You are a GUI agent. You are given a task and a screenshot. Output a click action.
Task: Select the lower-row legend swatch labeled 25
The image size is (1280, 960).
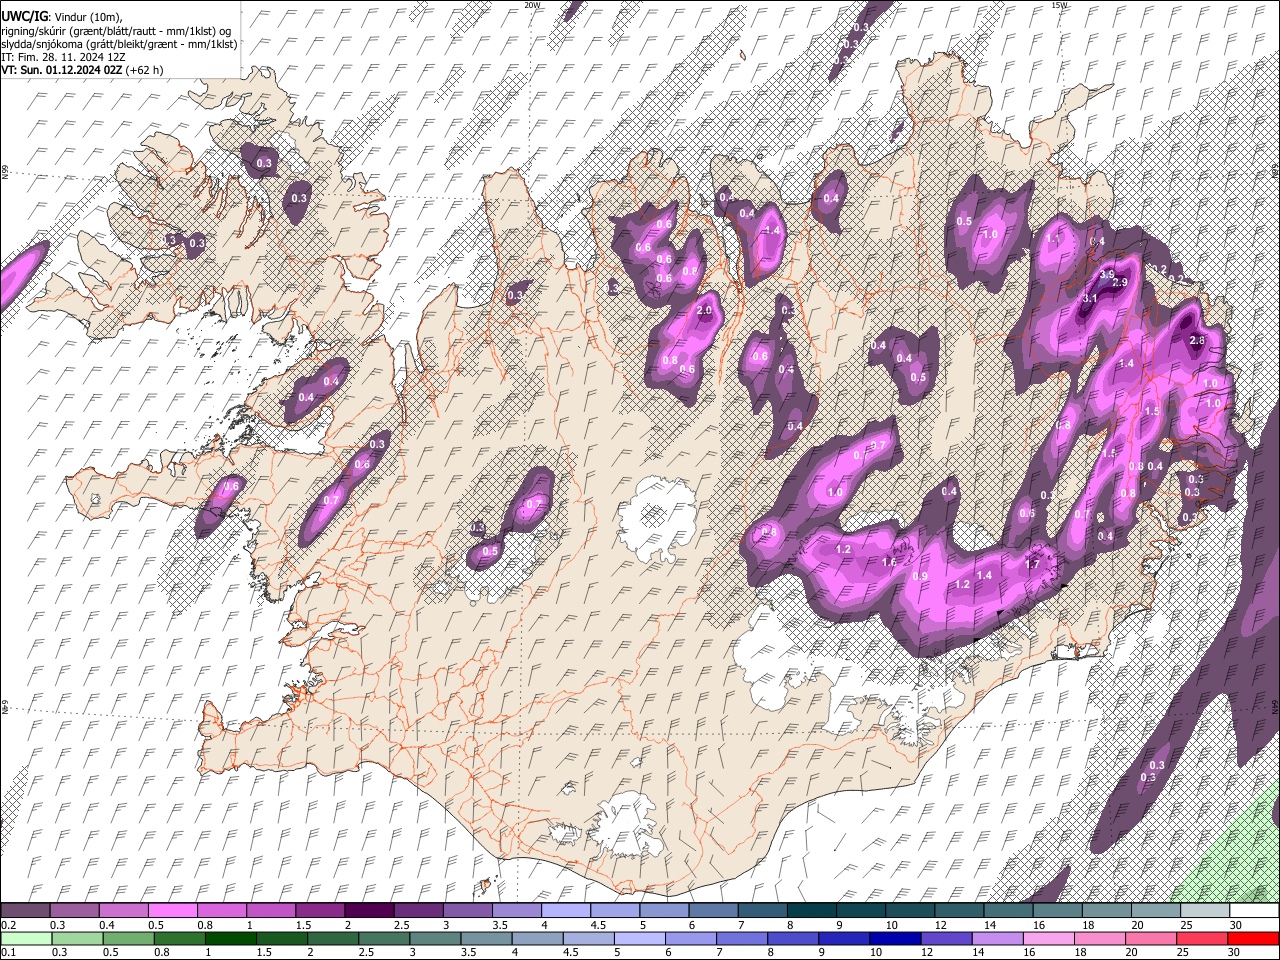(1202, 938)
